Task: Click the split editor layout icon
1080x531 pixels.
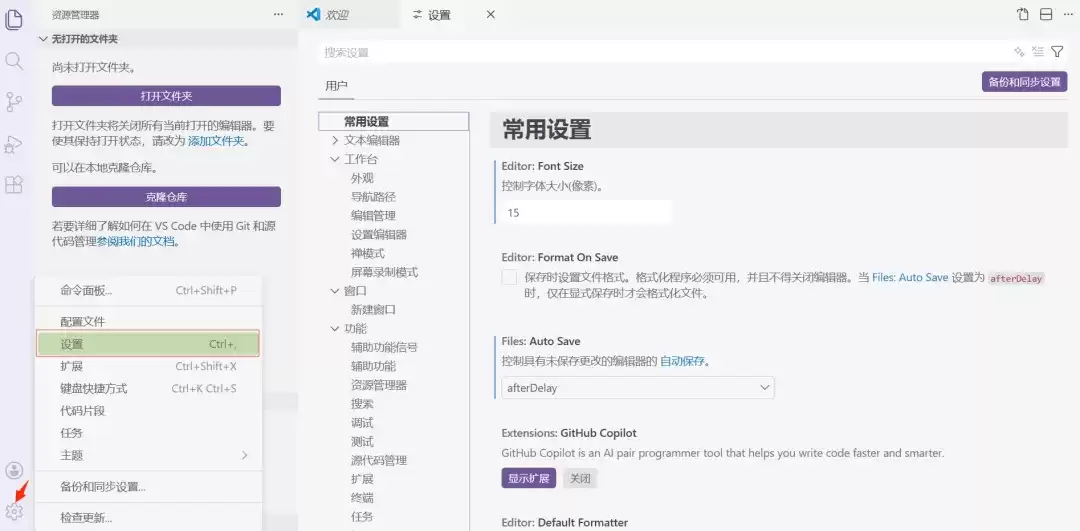Action: (x=1046, y=14)
